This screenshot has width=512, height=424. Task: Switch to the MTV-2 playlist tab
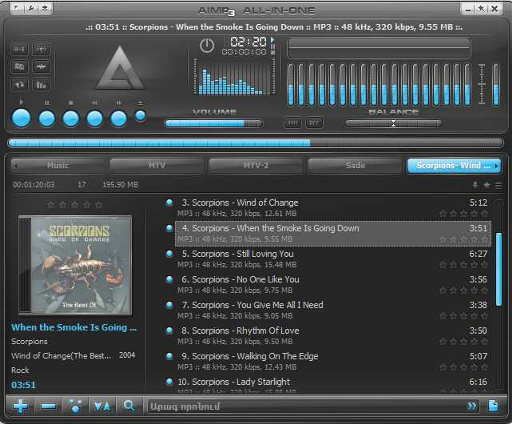(x=256, y=165)
